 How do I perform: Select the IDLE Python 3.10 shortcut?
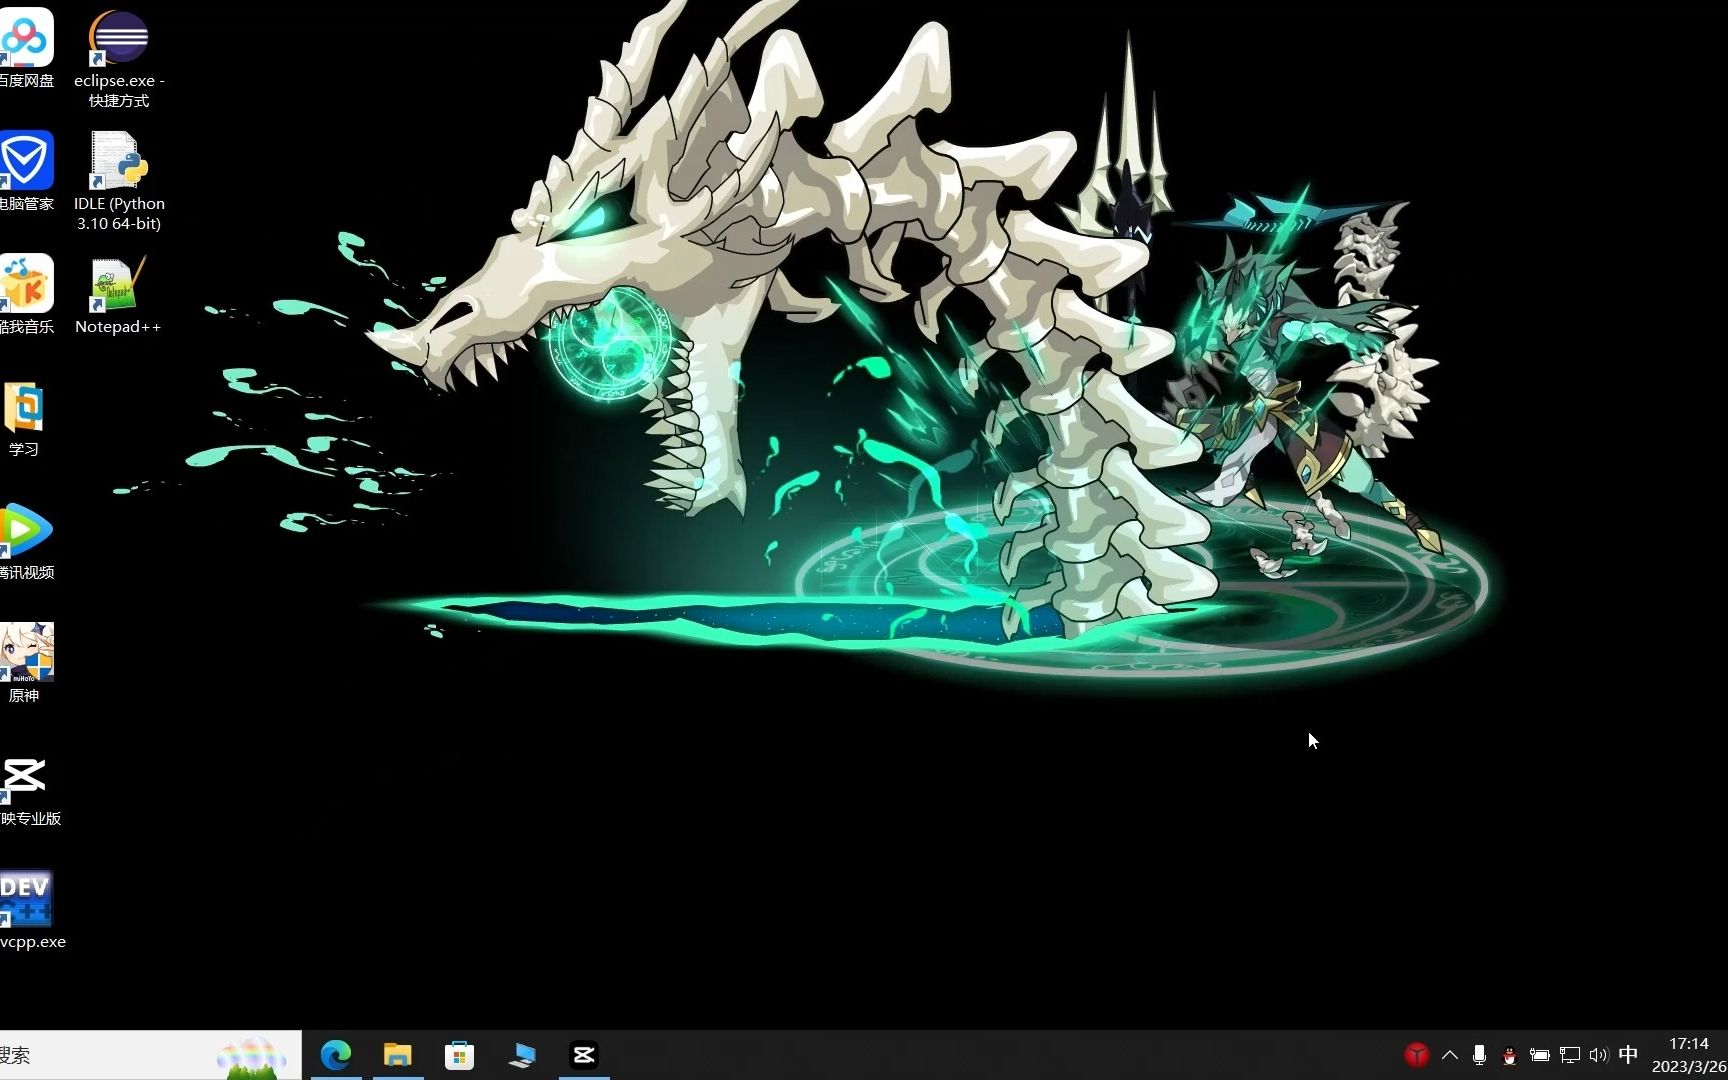click(x=119, y=181)
